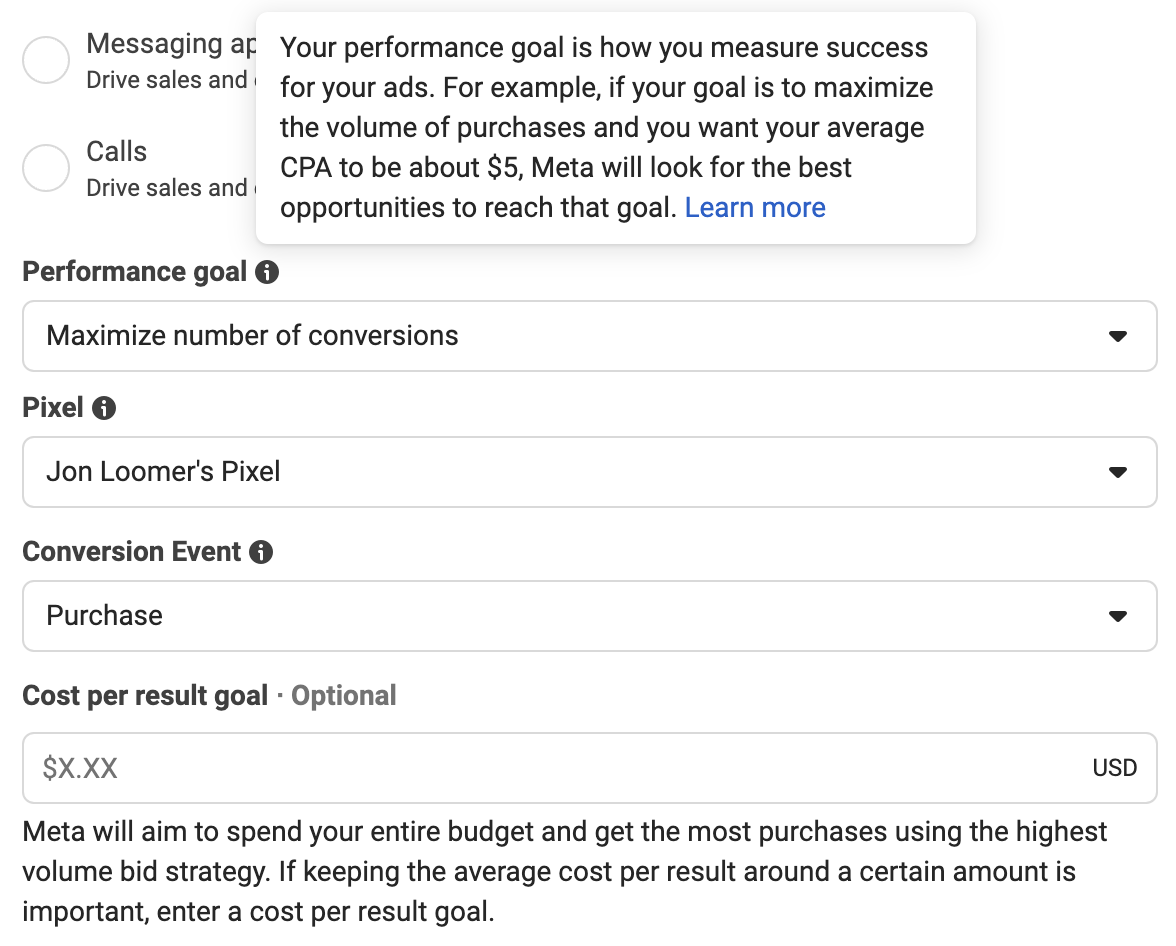Click the Performance goal info icon

tap(266, 272)
